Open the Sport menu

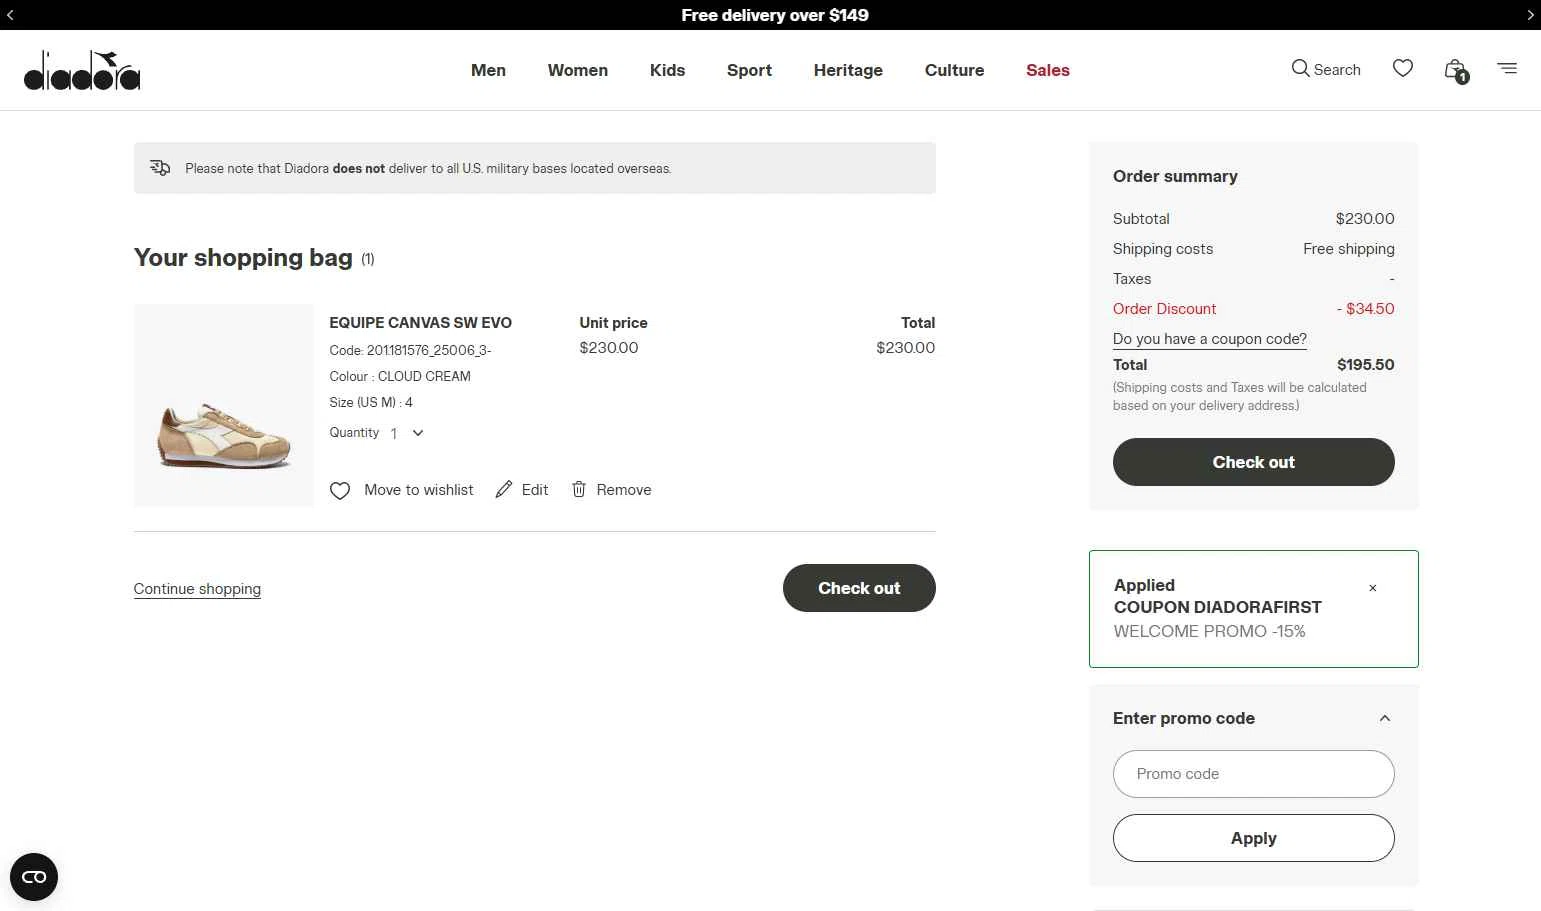click(x=749, y=70)
